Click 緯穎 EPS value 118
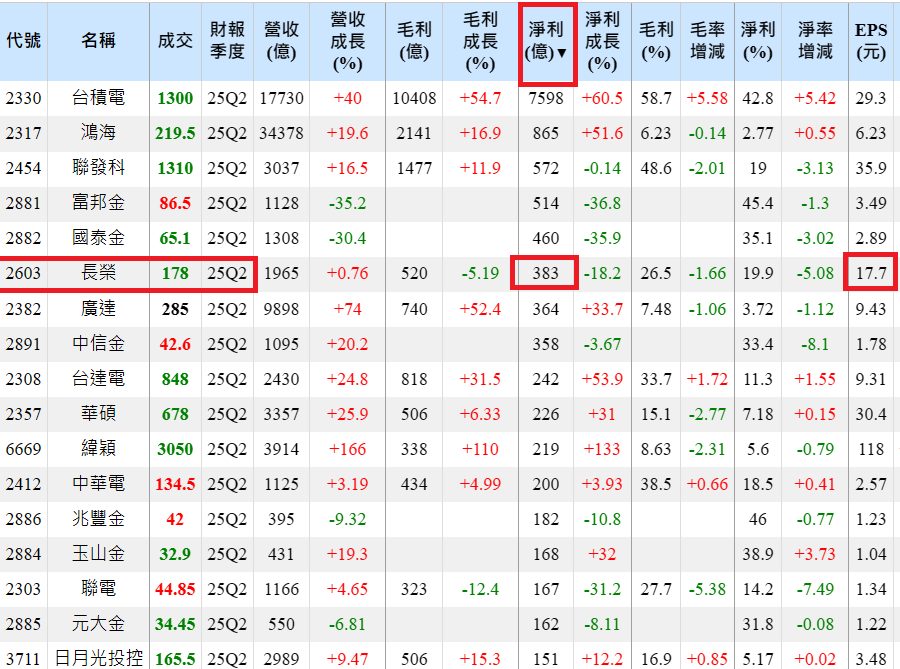This screenshot has width=900, height=669. tap(871, 449)
